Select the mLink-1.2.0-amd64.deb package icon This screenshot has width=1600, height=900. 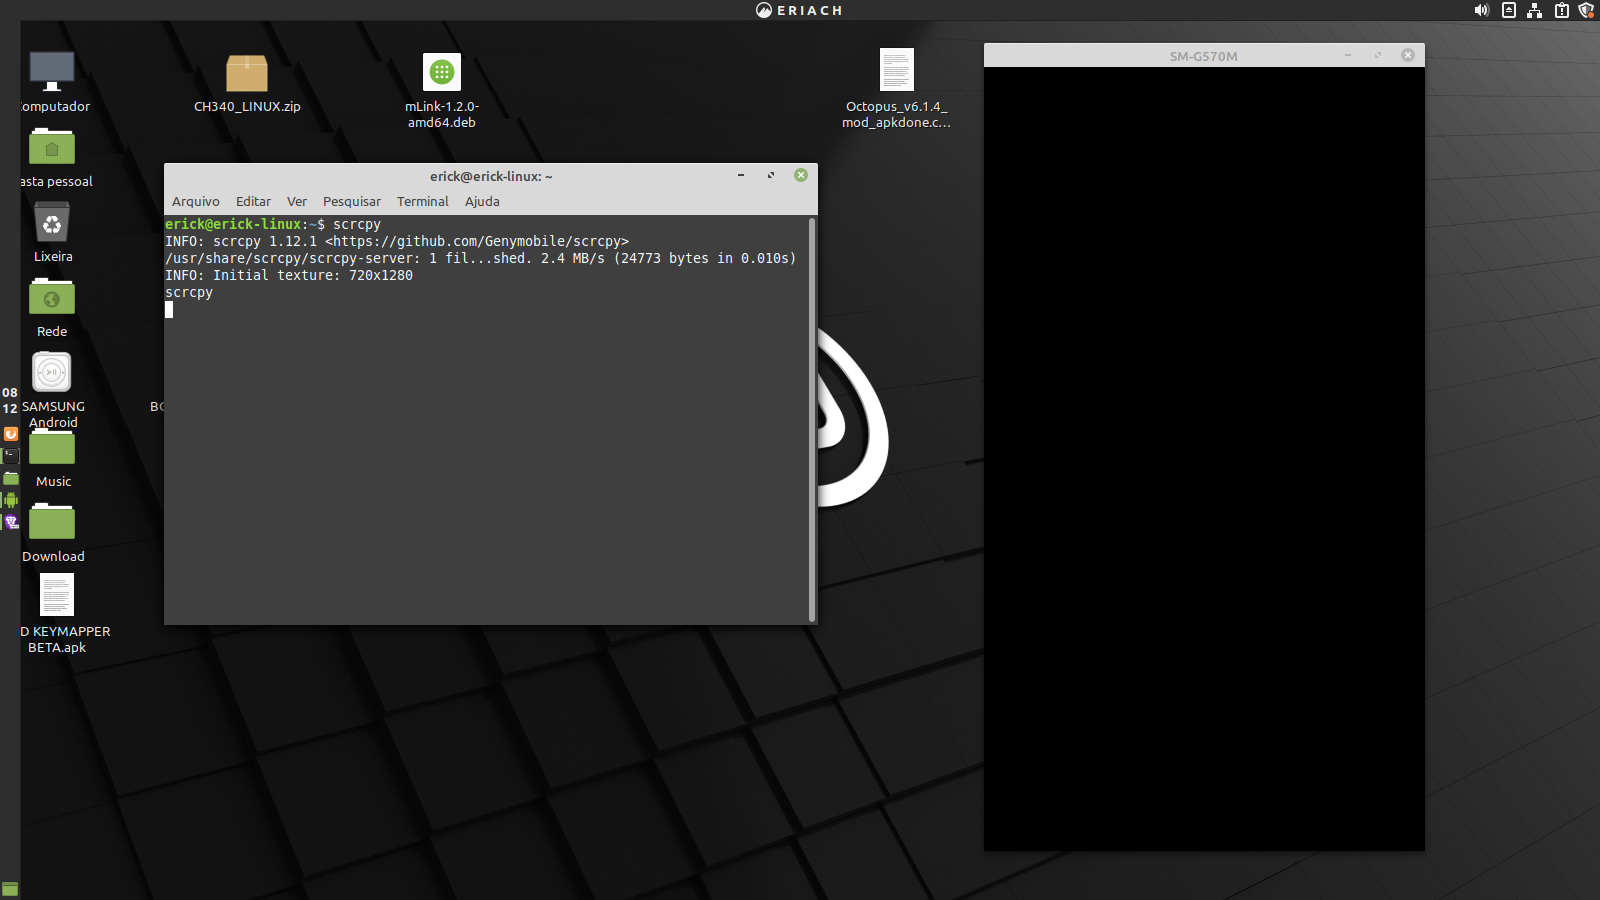[x=441, y=73]
